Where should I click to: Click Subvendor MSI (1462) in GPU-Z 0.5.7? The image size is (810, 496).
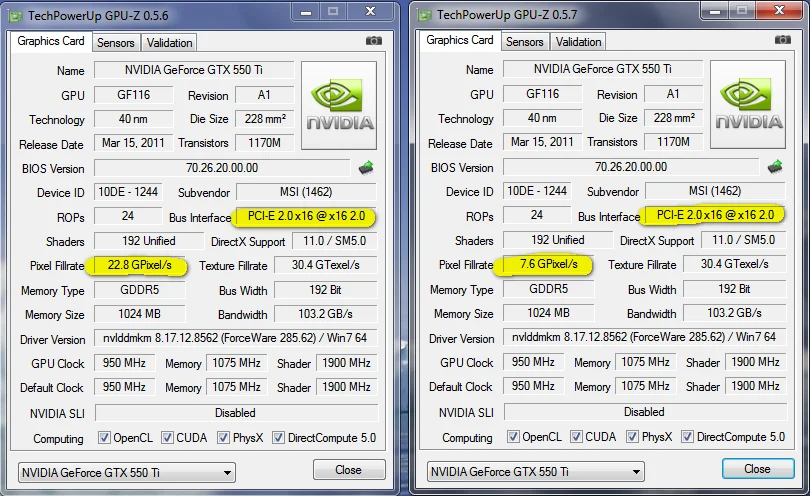click(x=715, y=191)
